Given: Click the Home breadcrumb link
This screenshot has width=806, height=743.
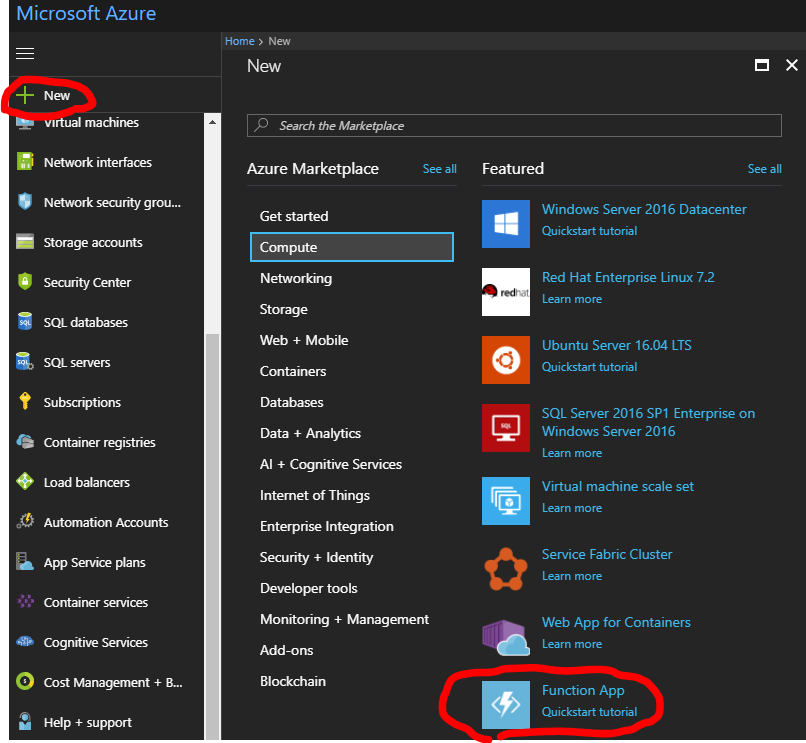Looking at the screenshot, I should click(x=240, y=41).
